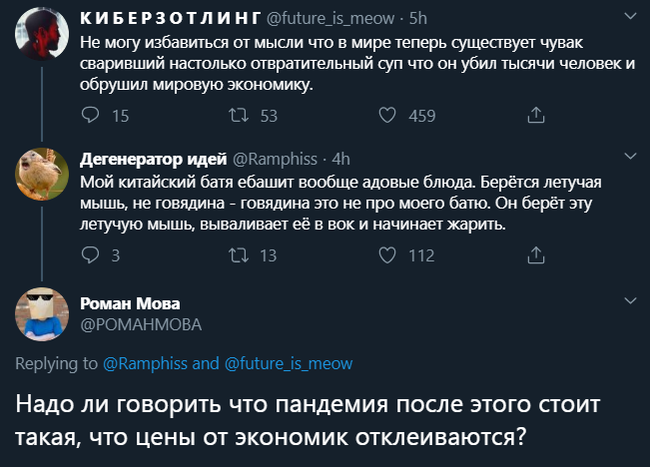Screen dimensions: 650x467
Task: Open the @future_is_meow reply-to link
Action: 288,364
